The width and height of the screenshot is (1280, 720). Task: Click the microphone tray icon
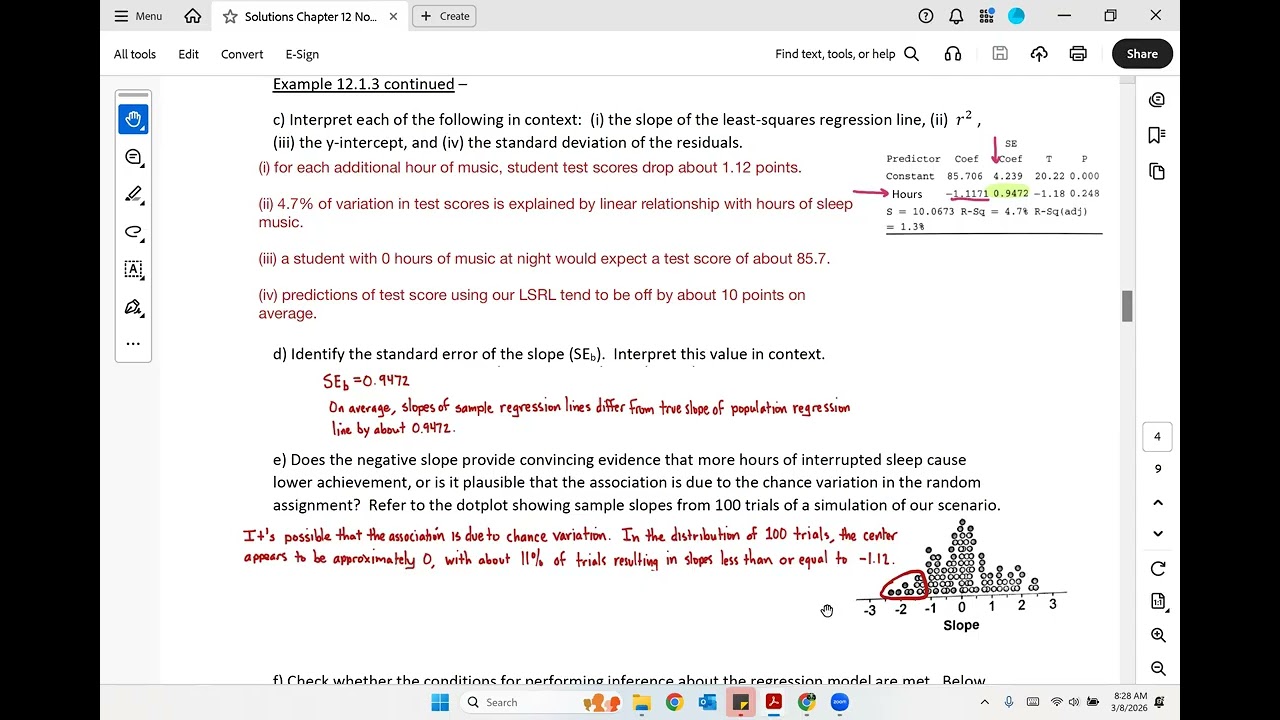point(1009,702)
